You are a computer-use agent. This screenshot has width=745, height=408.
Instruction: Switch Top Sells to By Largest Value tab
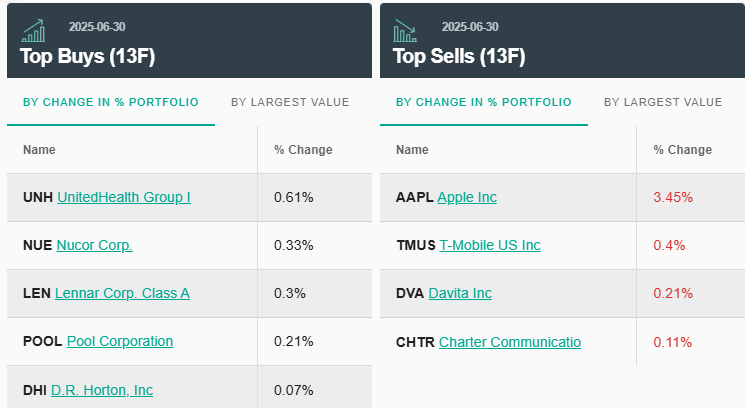point(663,102)
